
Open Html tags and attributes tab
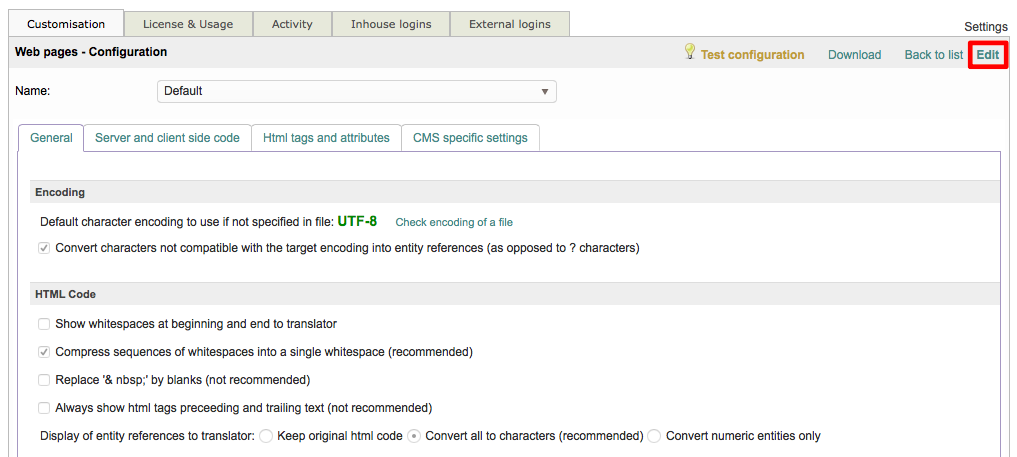click(326, 138)
